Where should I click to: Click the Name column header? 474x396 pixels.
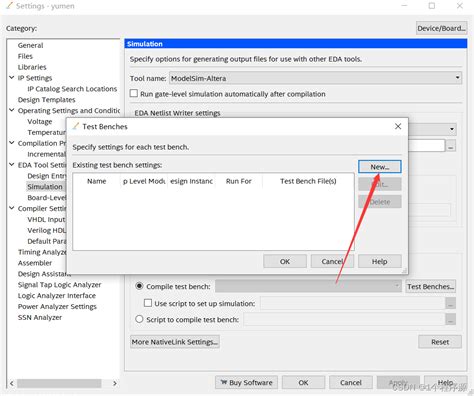coord(97,181)
